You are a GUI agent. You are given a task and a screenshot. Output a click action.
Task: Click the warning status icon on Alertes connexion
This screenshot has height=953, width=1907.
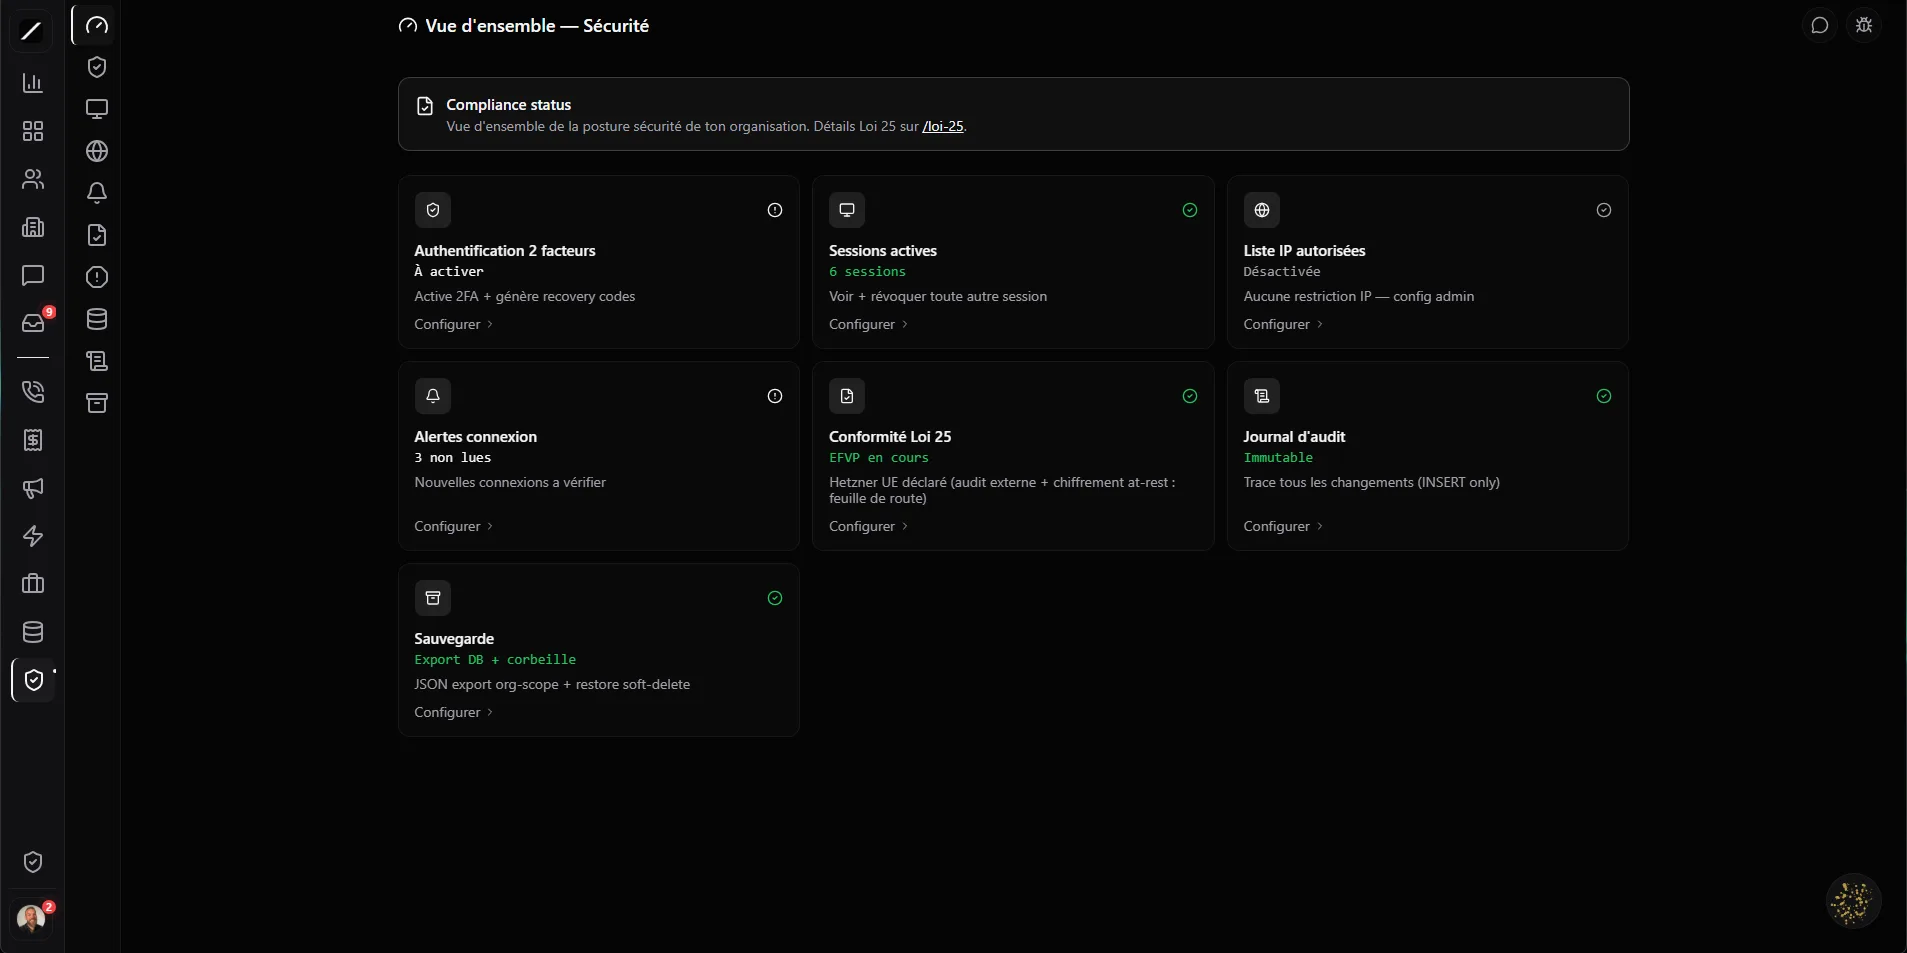pyautogui.click(x=775, y=396)
